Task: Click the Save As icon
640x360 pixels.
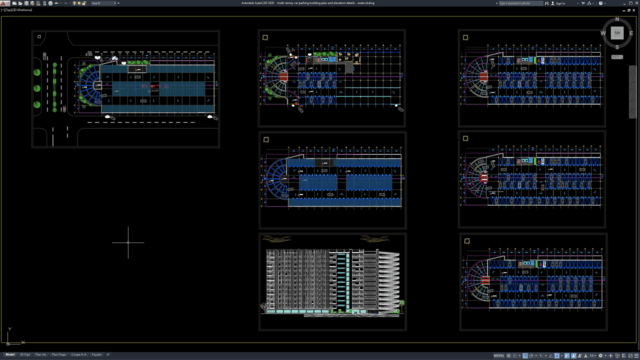Action: [x=32, y=3]
